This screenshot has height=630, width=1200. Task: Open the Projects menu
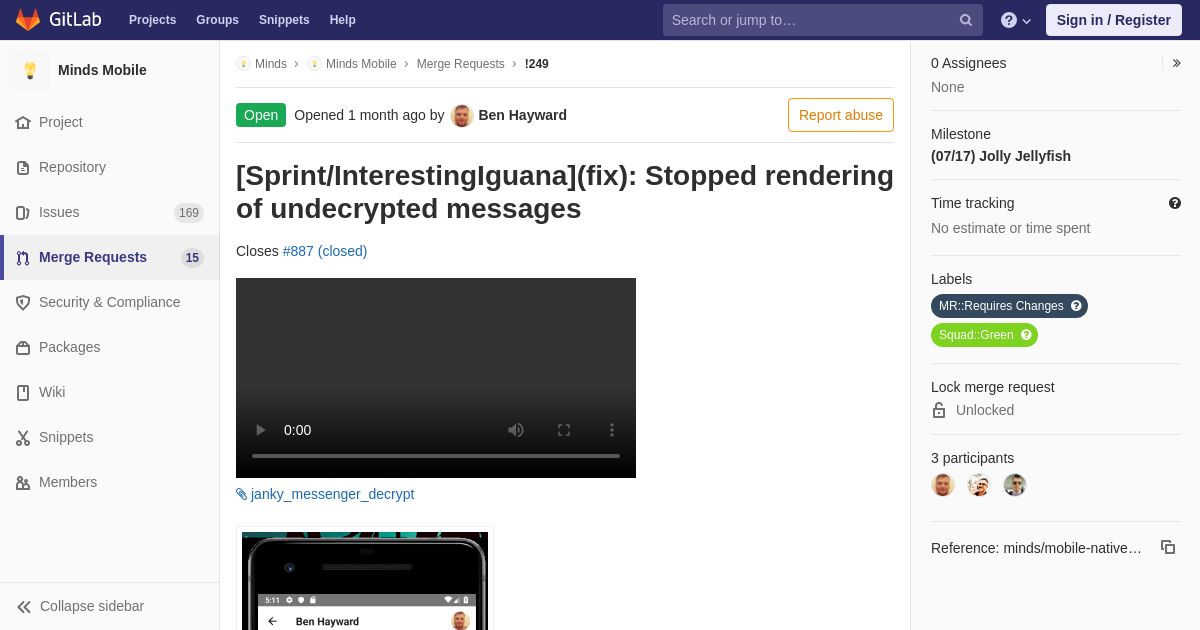(x=152, y=20)
